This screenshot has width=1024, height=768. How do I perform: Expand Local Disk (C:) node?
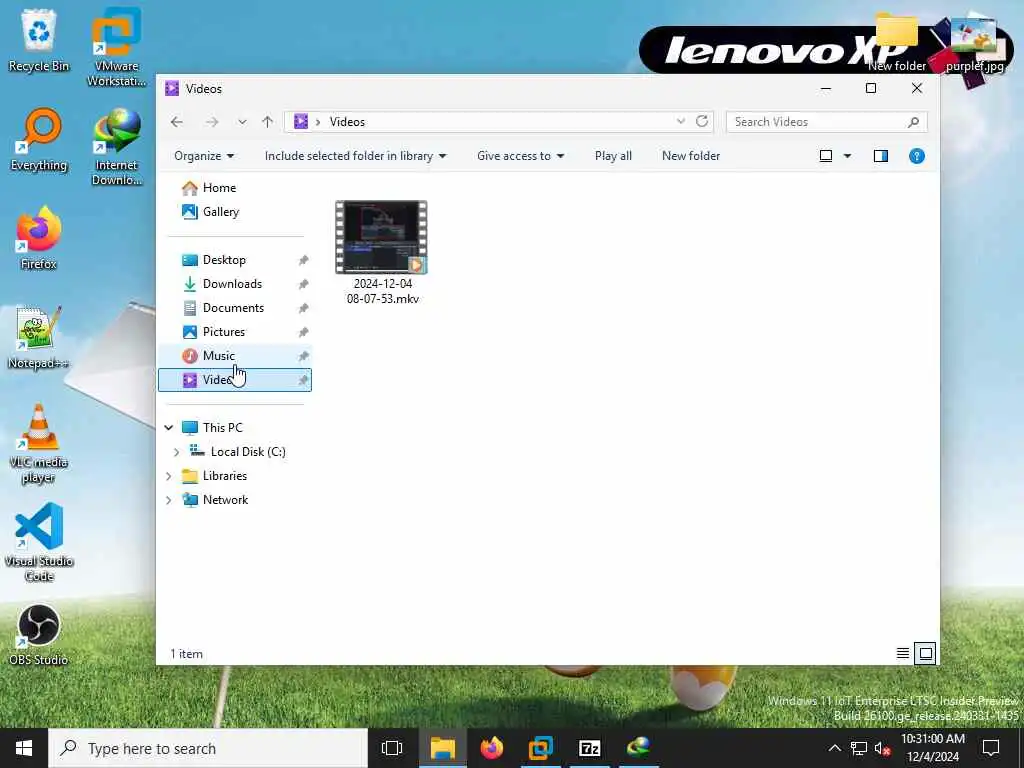point(176,452)
